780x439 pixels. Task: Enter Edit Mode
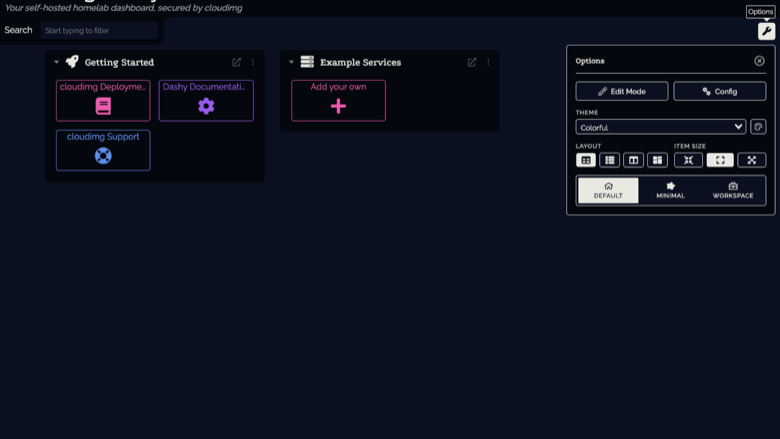tap(622, 91)
